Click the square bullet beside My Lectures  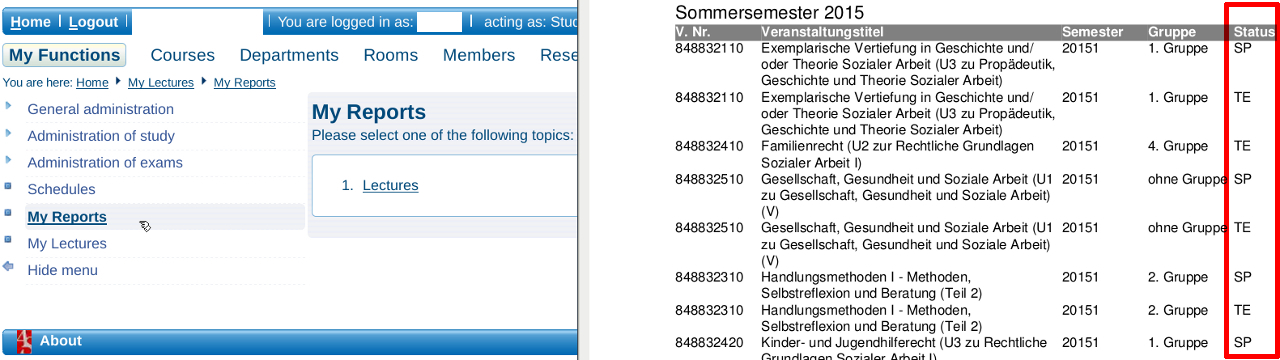pos(9,240)
